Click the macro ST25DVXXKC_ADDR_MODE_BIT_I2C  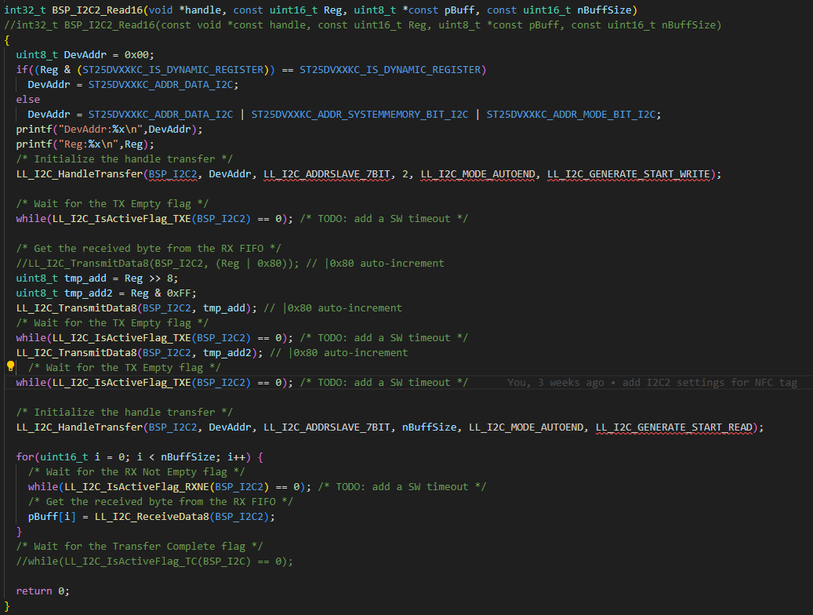tap(571, 114)
